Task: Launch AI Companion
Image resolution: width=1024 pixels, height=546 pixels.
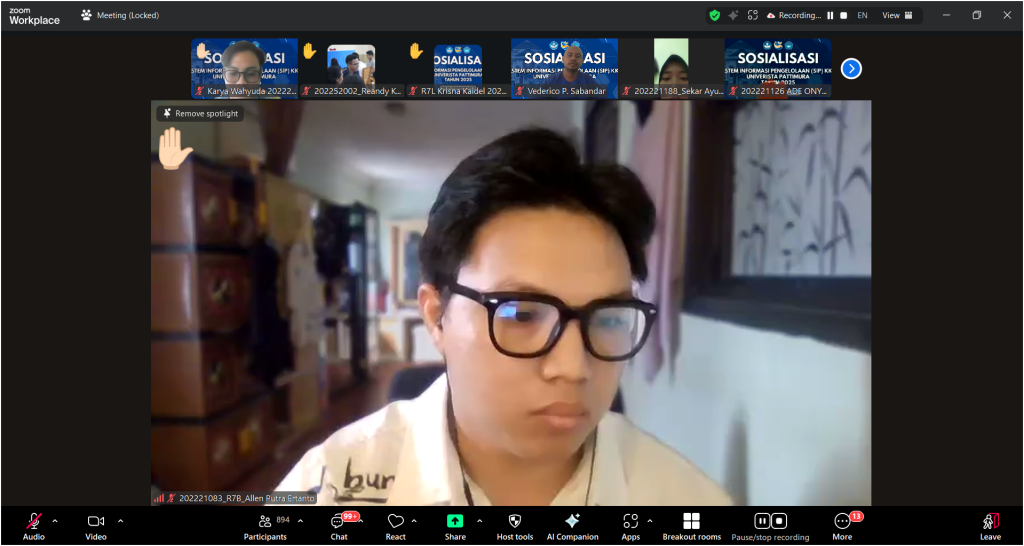Action: 572,525
